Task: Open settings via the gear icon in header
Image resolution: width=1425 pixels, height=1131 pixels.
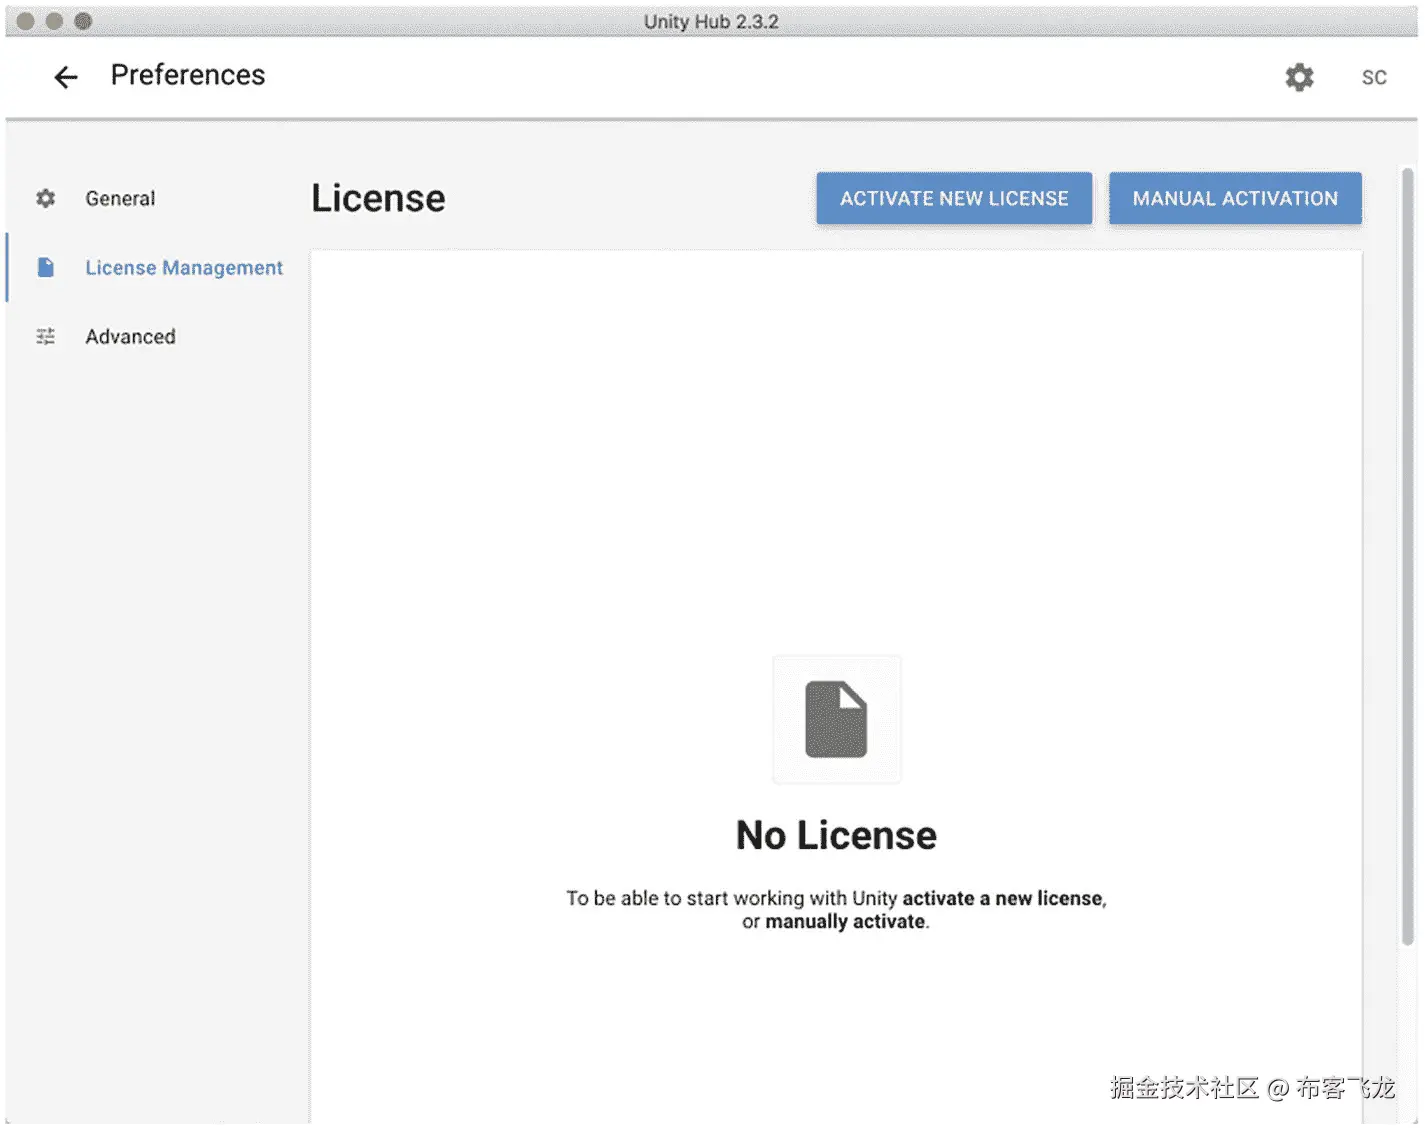Action: (1299, 77)
